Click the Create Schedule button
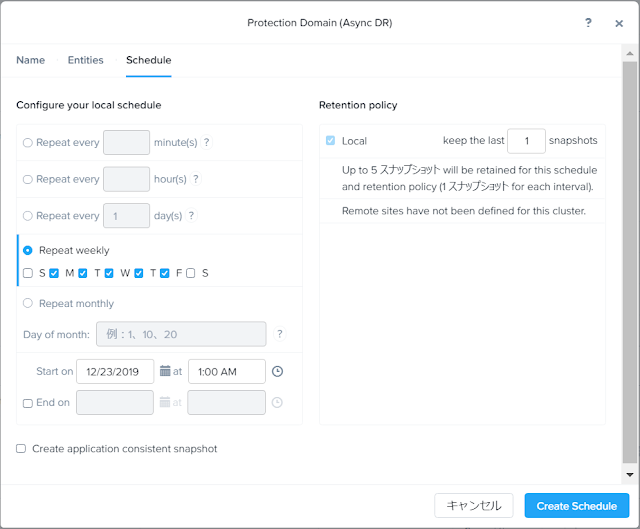 (x=577, y=506)
